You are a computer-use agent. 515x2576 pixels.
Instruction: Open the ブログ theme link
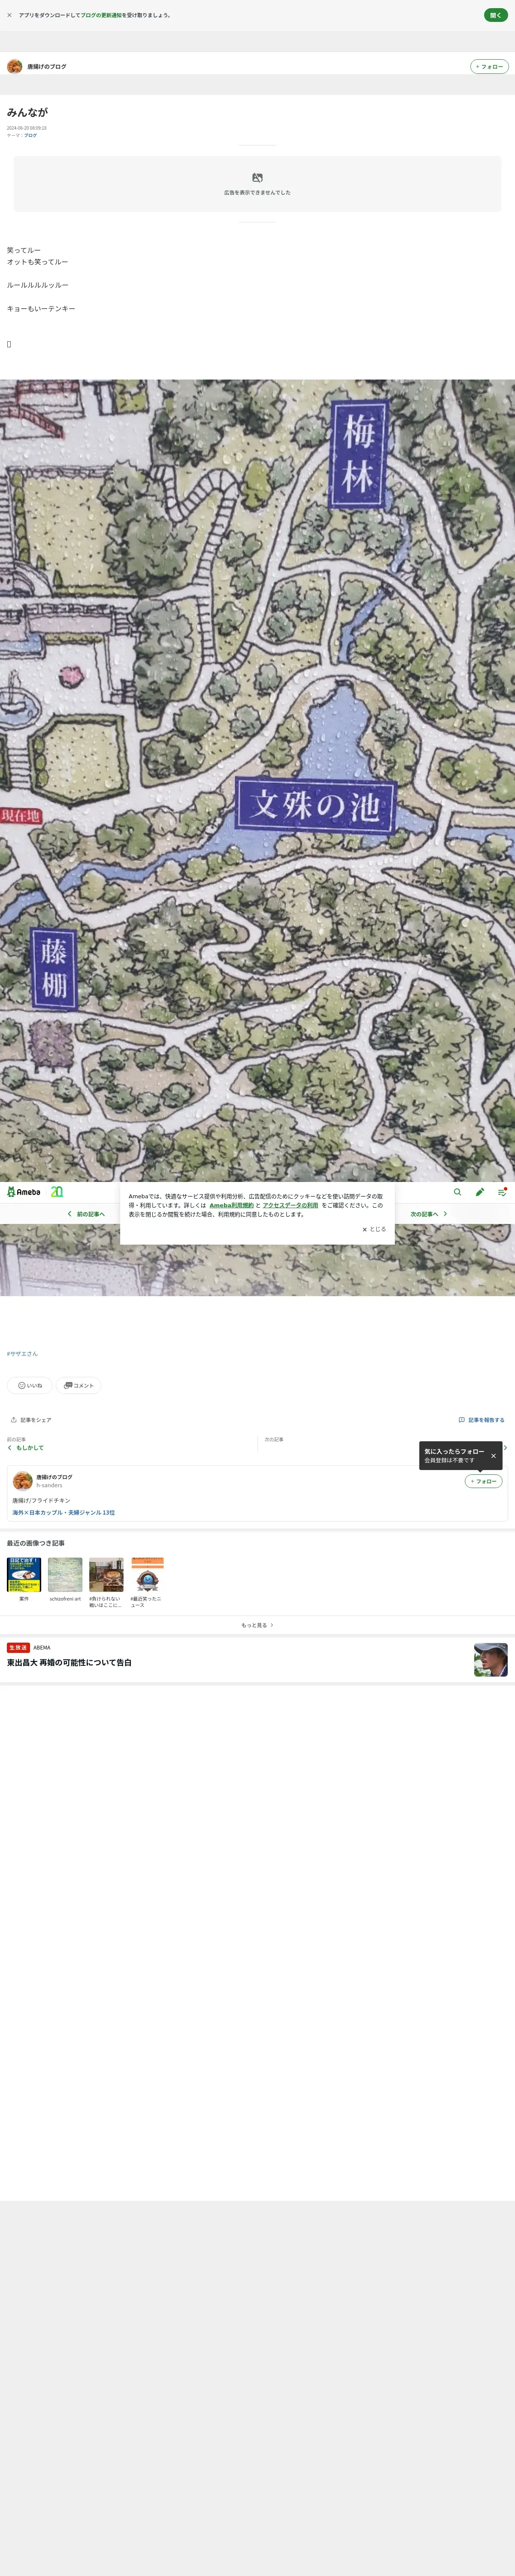click(x=30, y=135)
